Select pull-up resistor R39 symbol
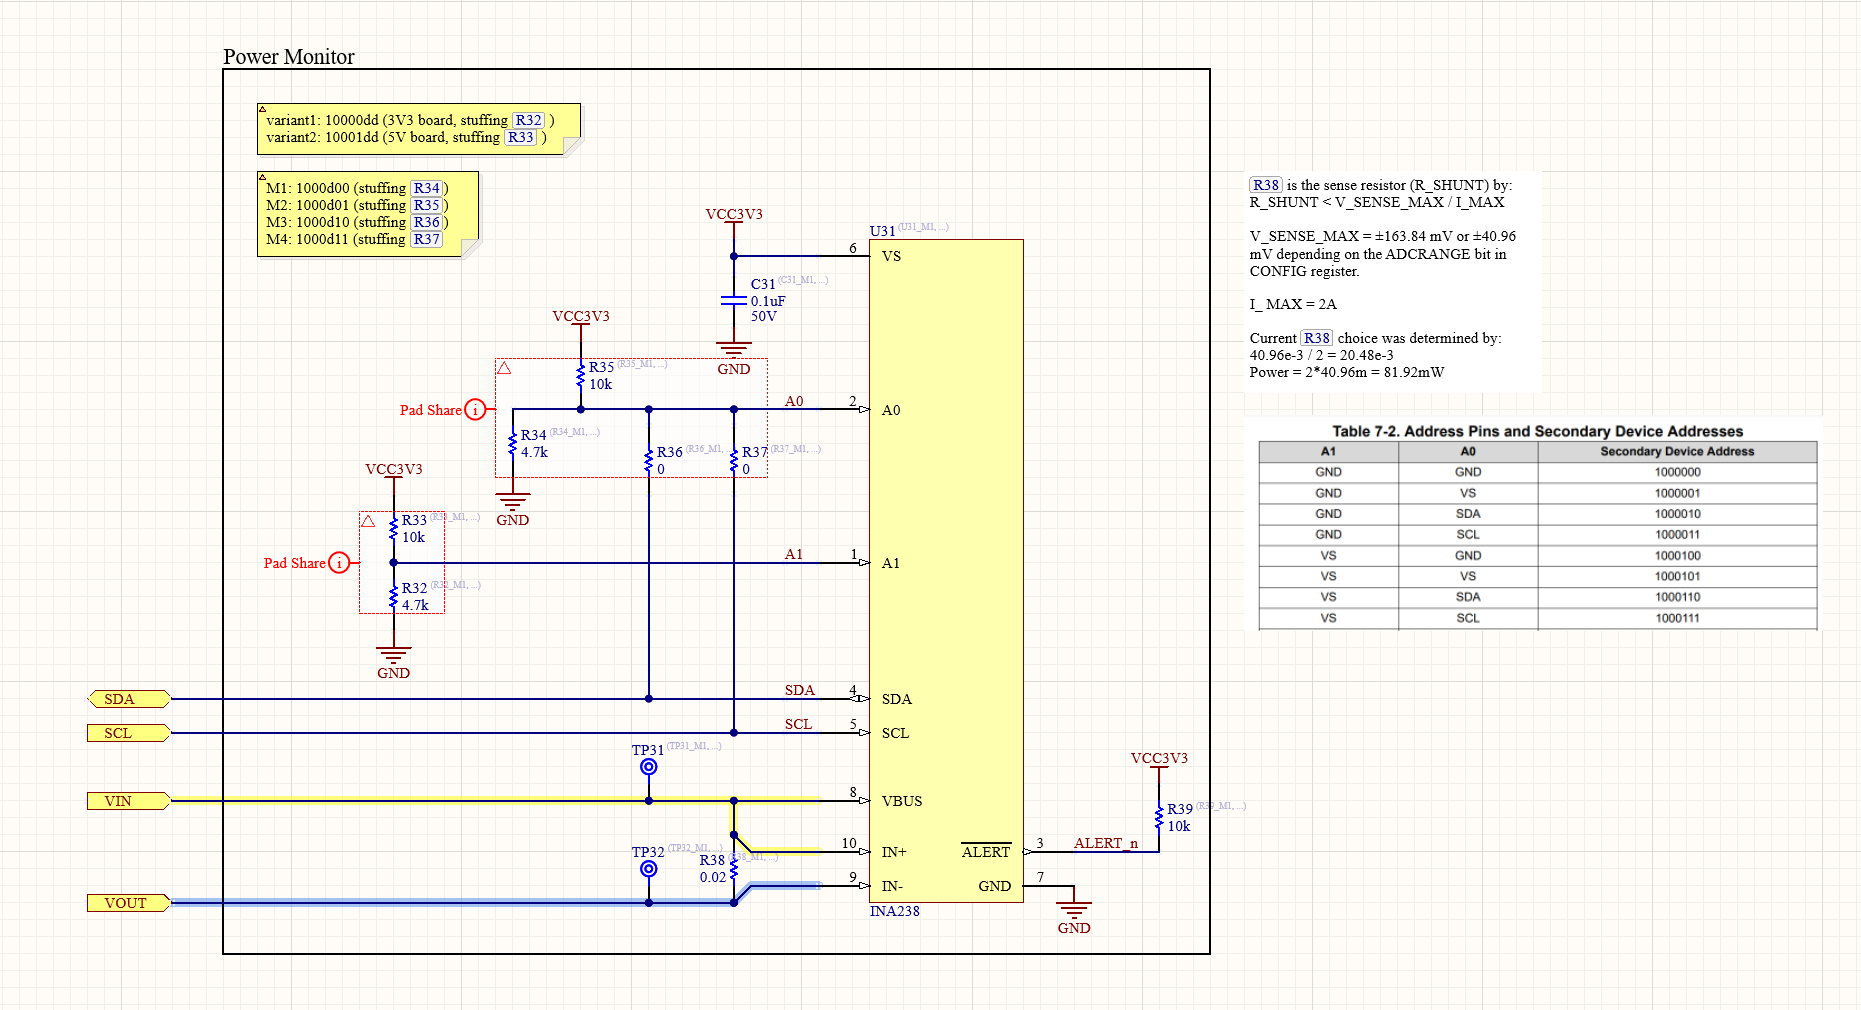1861x1010 pixels. point(1159,818)
